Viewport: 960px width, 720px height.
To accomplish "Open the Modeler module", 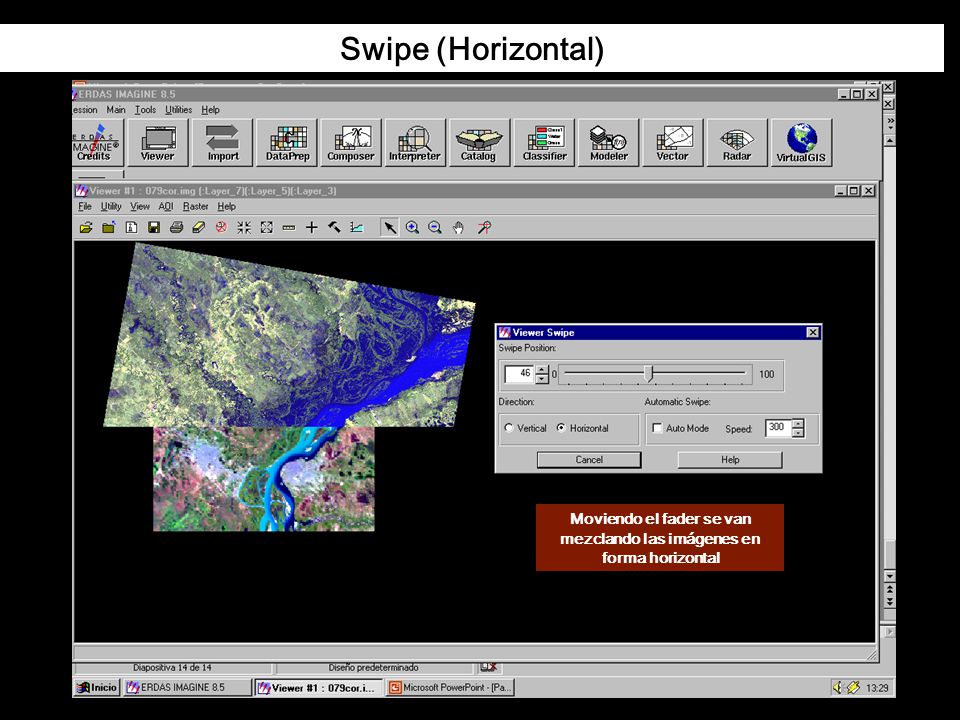I will click(x=609, y=143).
